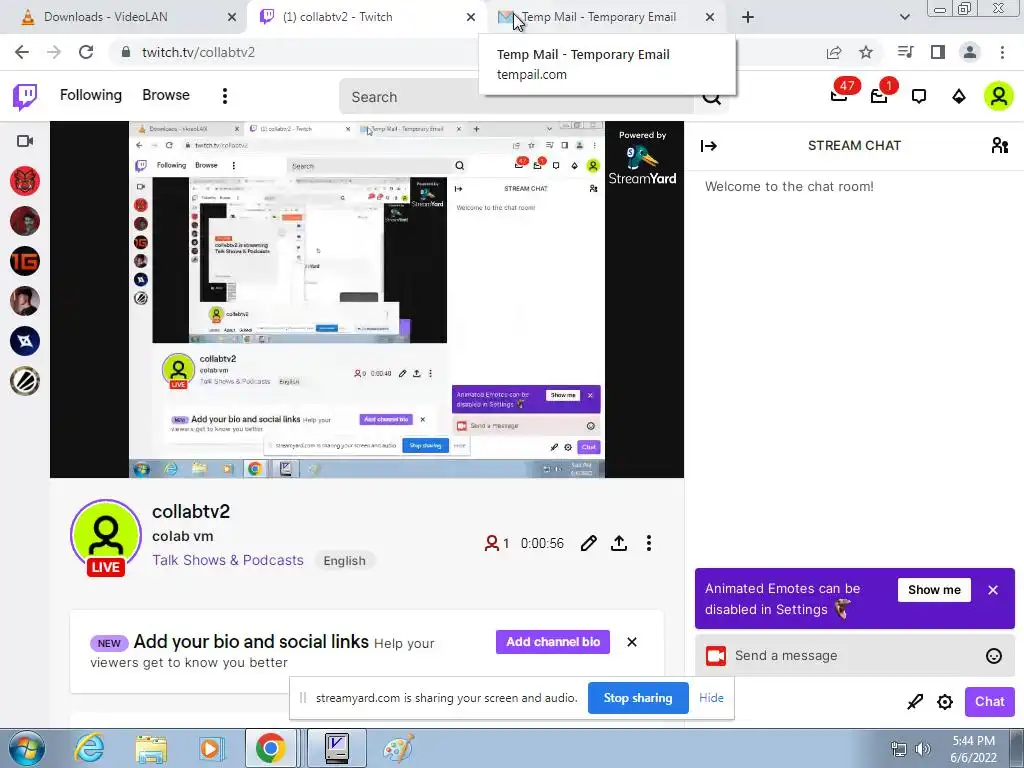Close the Animated Emotes notice

tap(993, 590)
